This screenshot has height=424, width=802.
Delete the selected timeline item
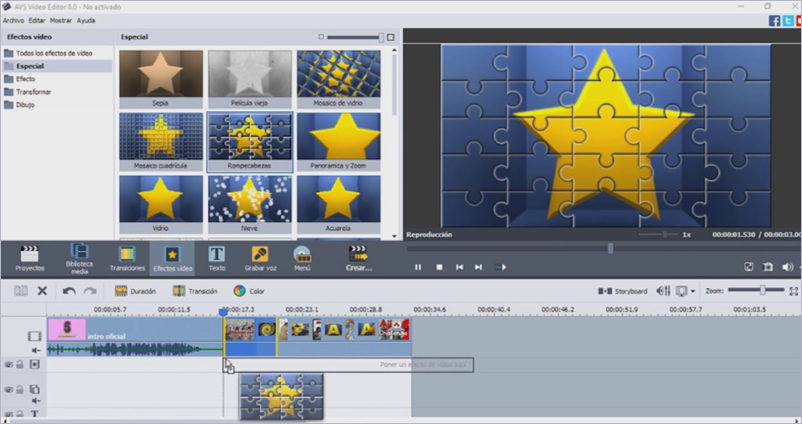(x=42, y=291)
